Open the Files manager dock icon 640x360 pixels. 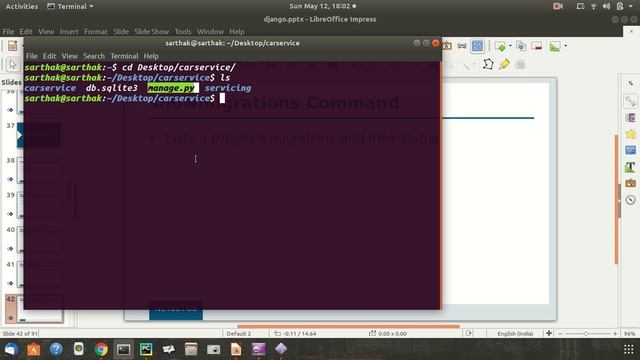pyautogui.click(x=191, y=349)
